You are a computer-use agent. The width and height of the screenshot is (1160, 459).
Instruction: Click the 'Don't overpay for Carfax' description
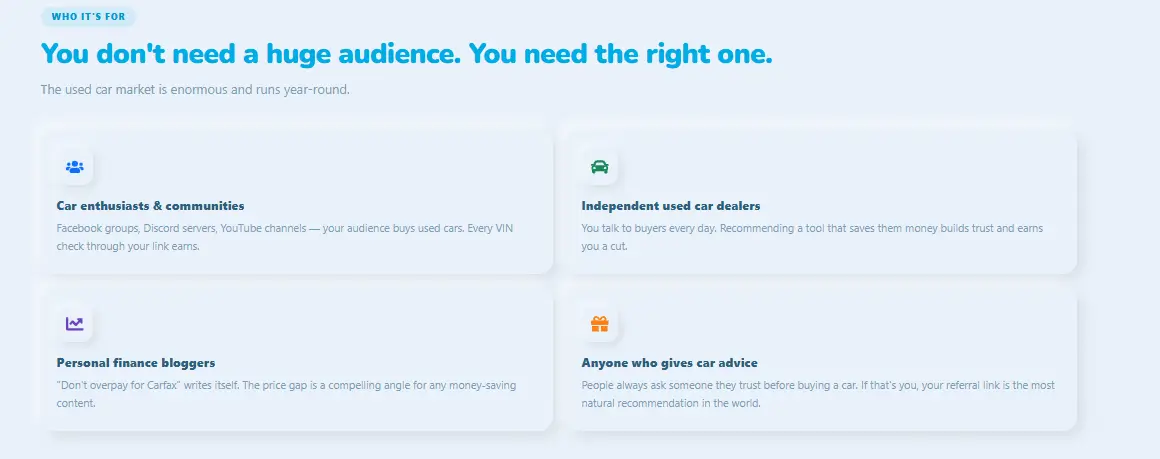coord(286,394)
